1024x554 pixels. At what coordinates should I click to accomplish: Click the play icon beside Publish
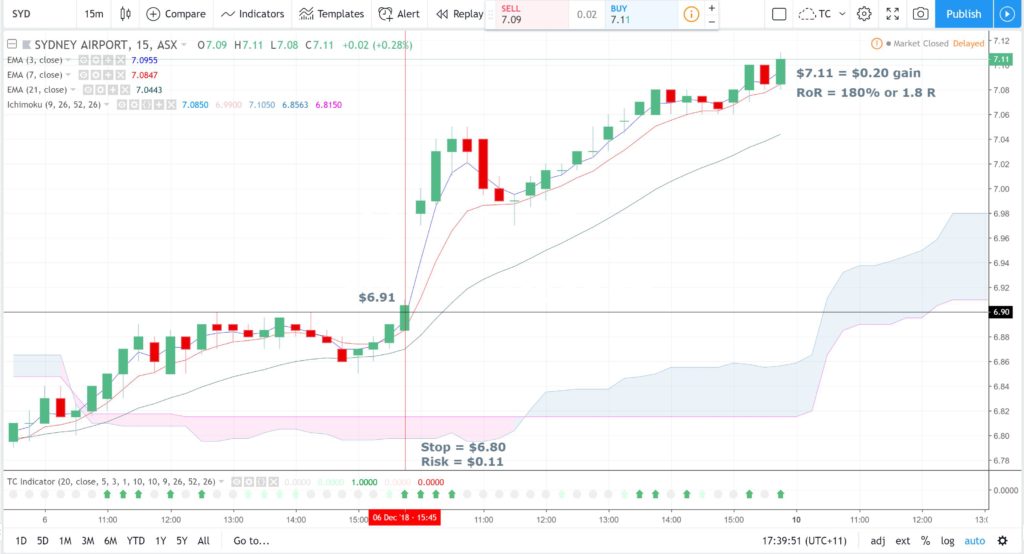tap(1007, 14)
